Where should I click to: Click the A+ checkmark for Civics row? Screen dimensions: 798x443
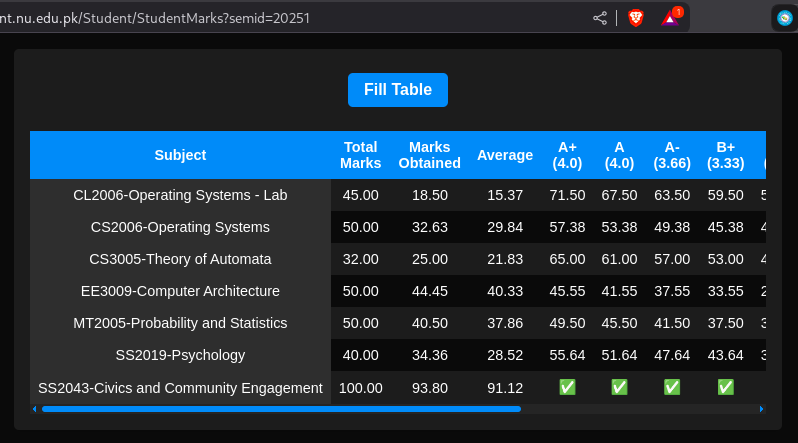point(567,387)
